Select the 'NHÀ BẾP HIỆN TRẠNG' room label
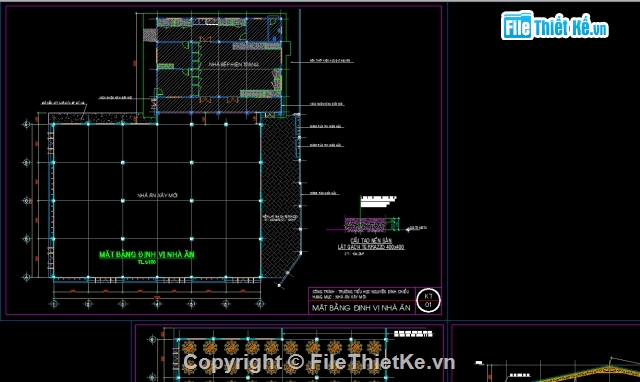Image resolution: width=640 pixels, height=382 pixels. point(233,64)
